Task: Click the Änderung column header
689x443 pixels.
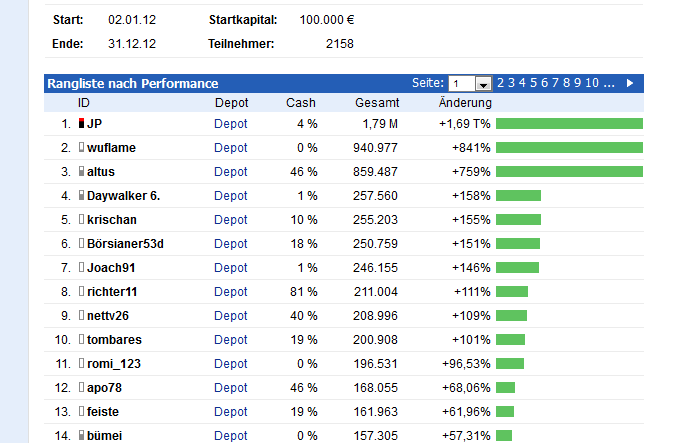Action: pos(465,103)
